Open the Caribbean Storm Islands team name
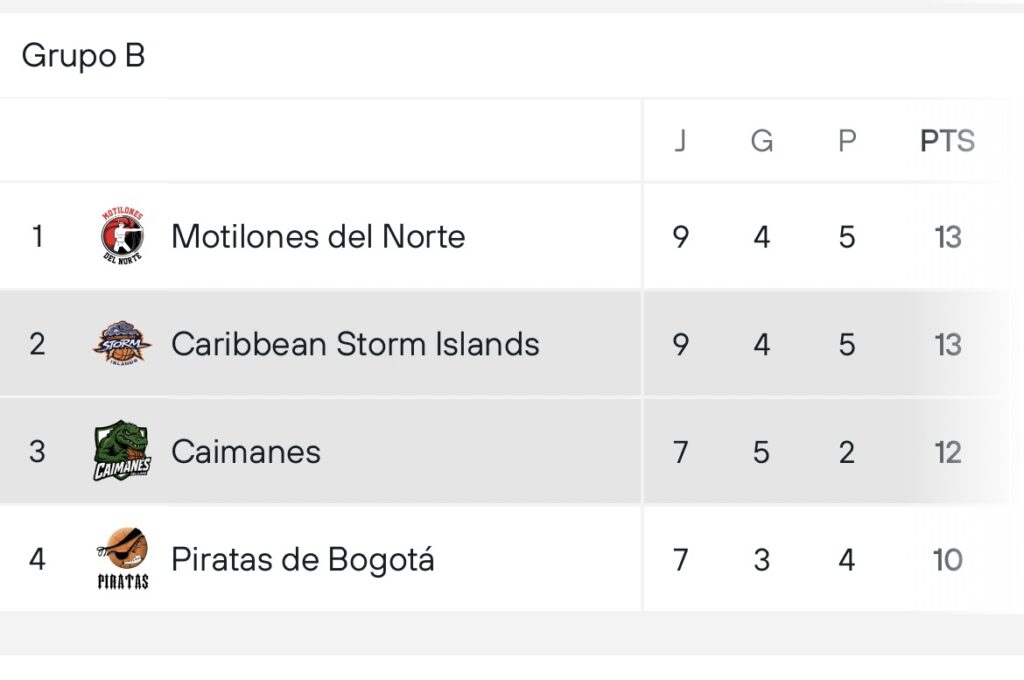 click(355, 344)
